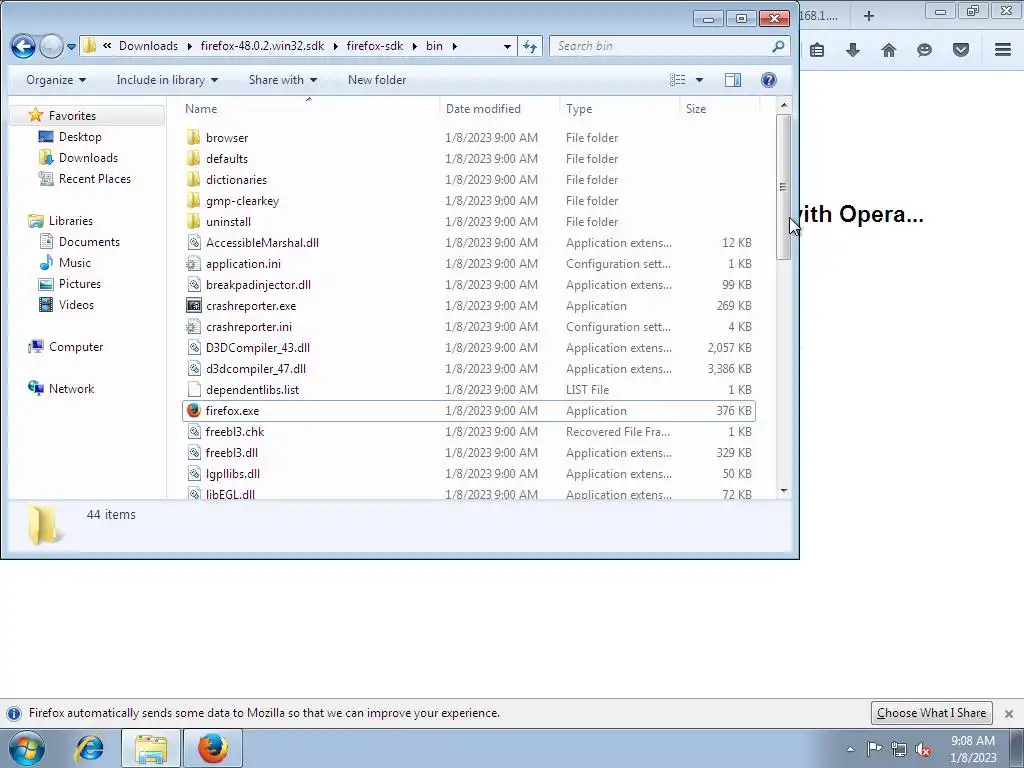Select freebl3.dll file
The width and height of the screenshot is (1024, 768).
pos(231,453)
